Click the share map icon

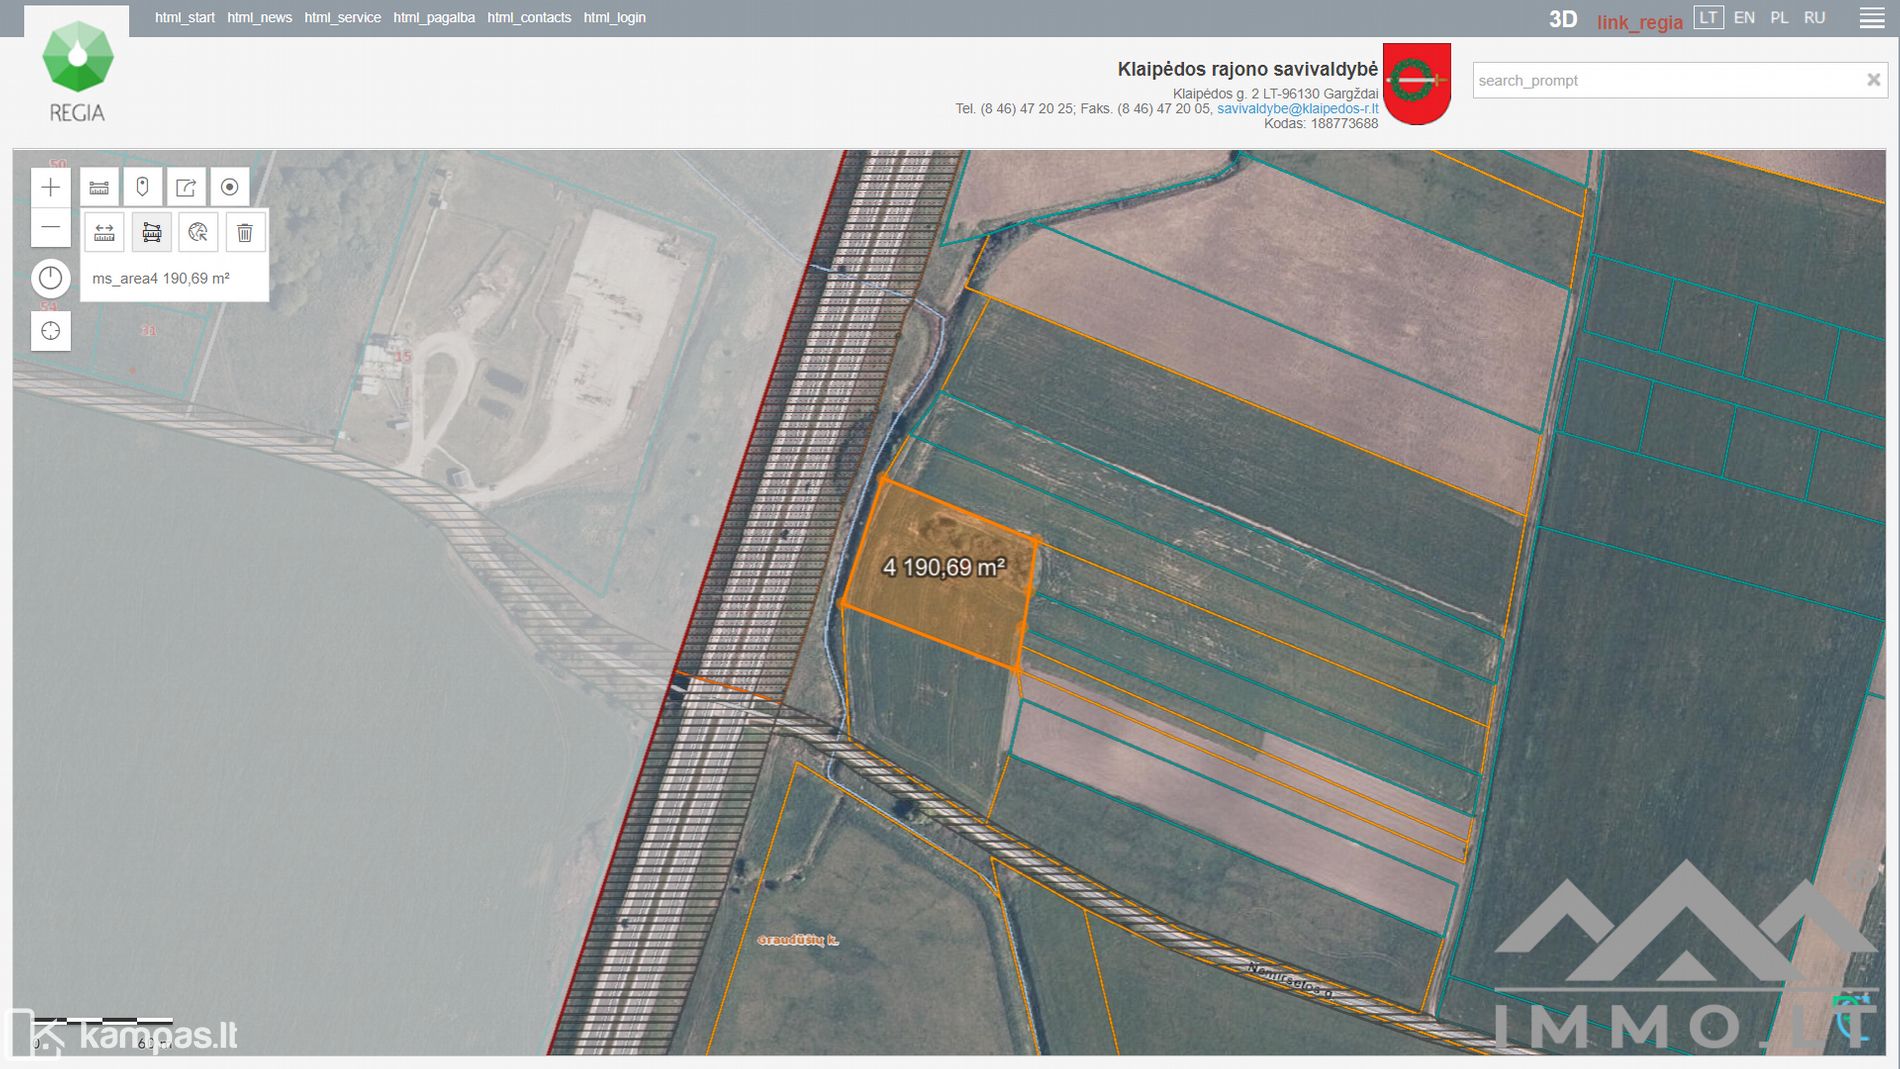(186, 187)
